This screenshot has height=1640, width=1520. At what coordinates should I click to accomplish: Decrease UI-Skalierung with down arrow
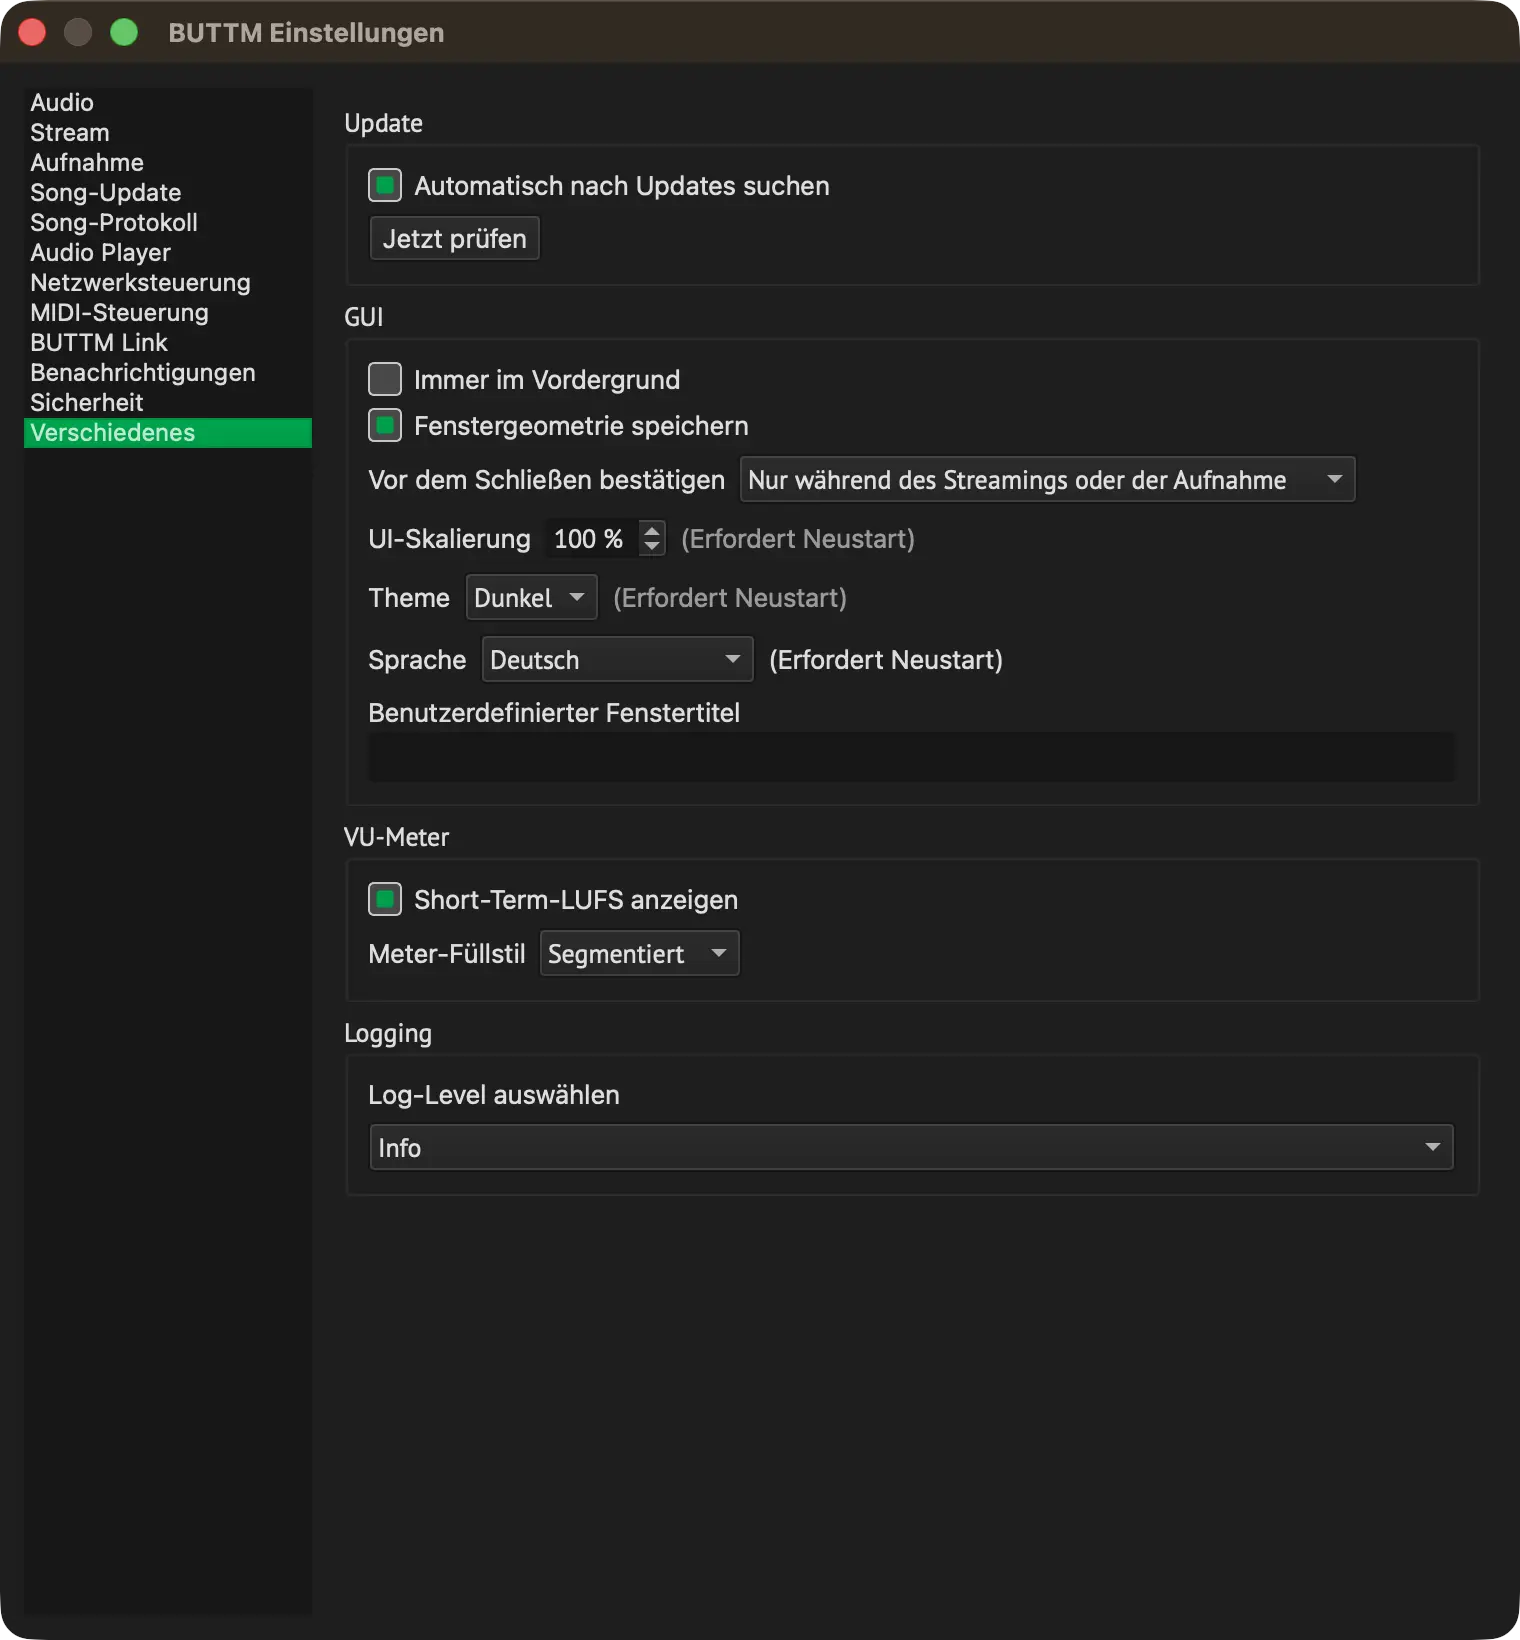pos(652,547)
